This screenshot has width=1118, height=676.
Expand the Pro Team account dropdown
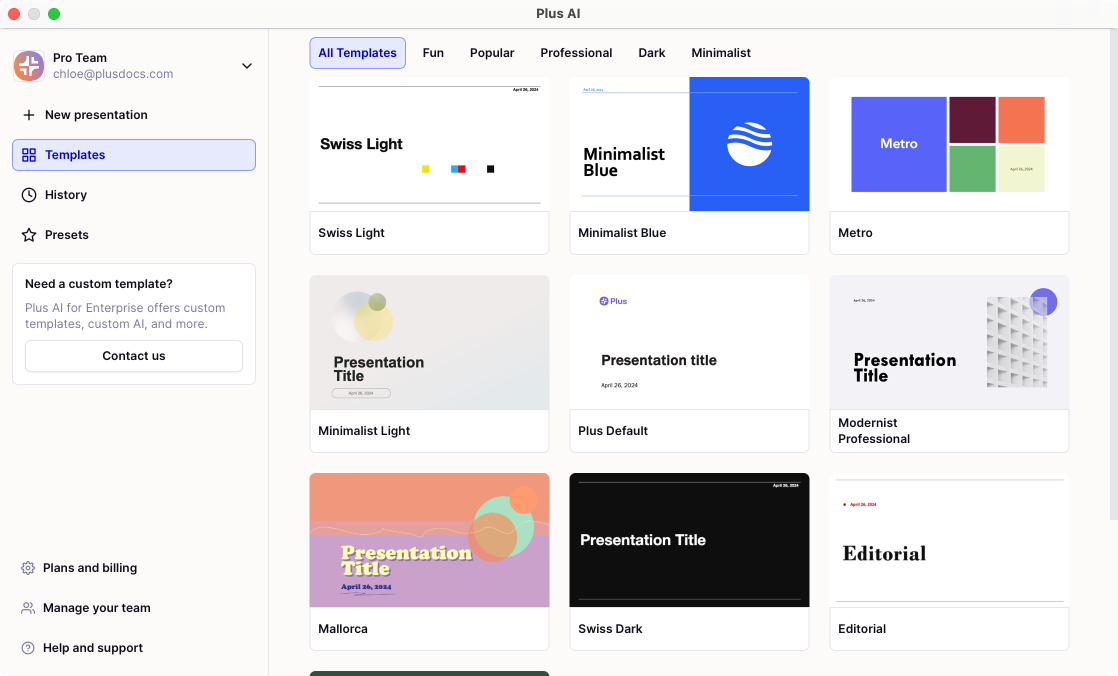coord(247,66)
